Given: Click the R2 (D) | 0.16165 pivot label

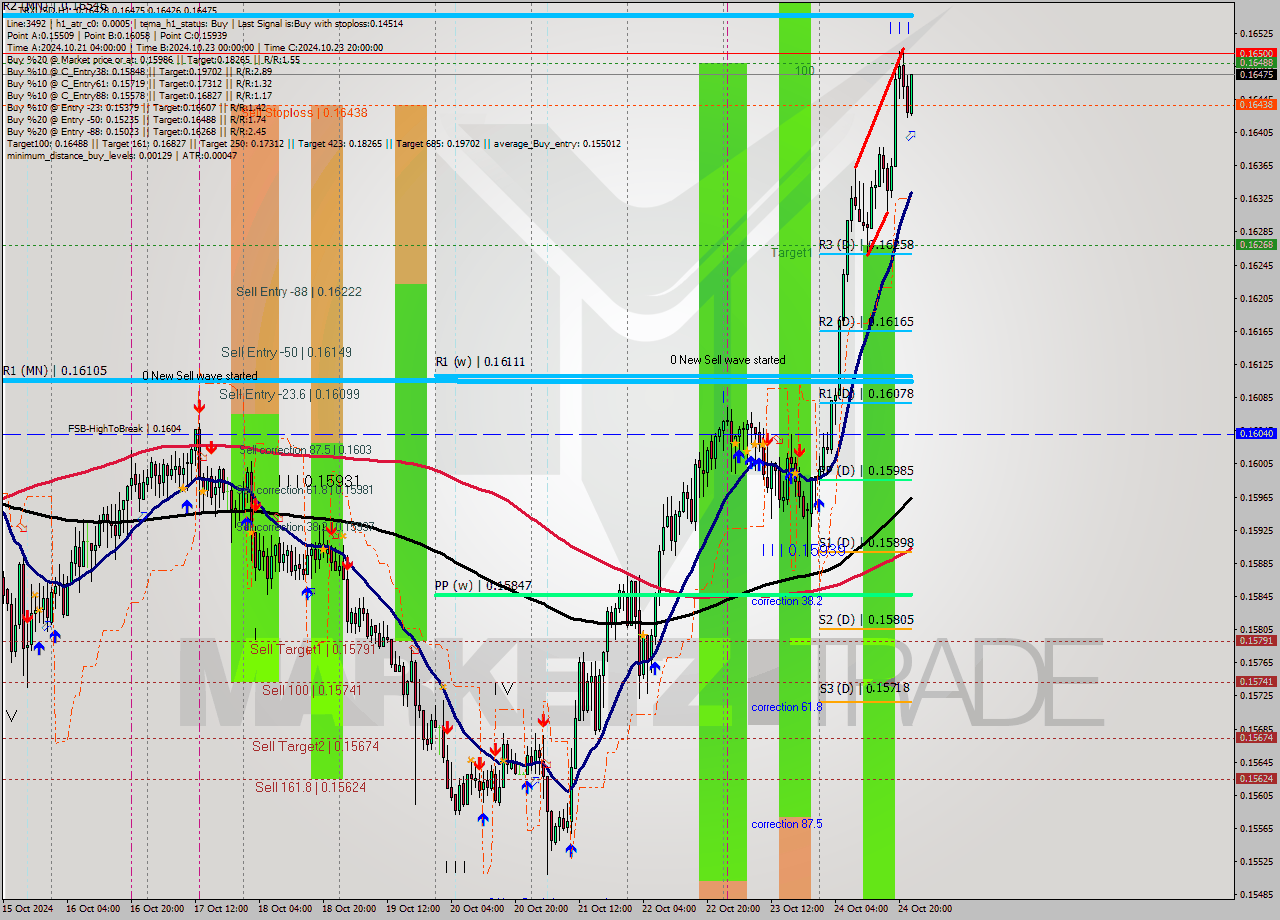Looking at the screenshot, I should point(866,322).
